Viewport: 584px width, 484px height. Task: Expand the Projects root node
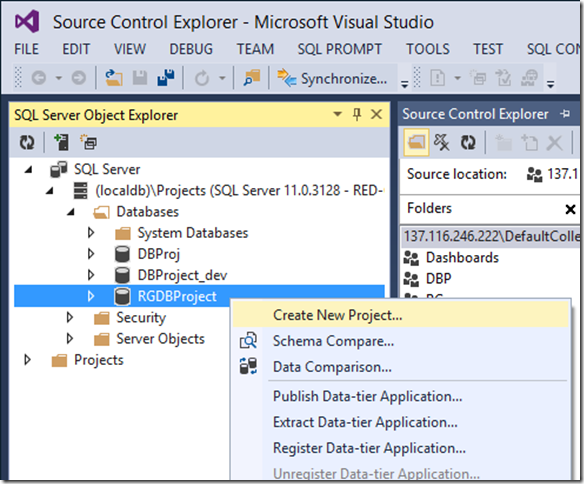tap(27, 360)
